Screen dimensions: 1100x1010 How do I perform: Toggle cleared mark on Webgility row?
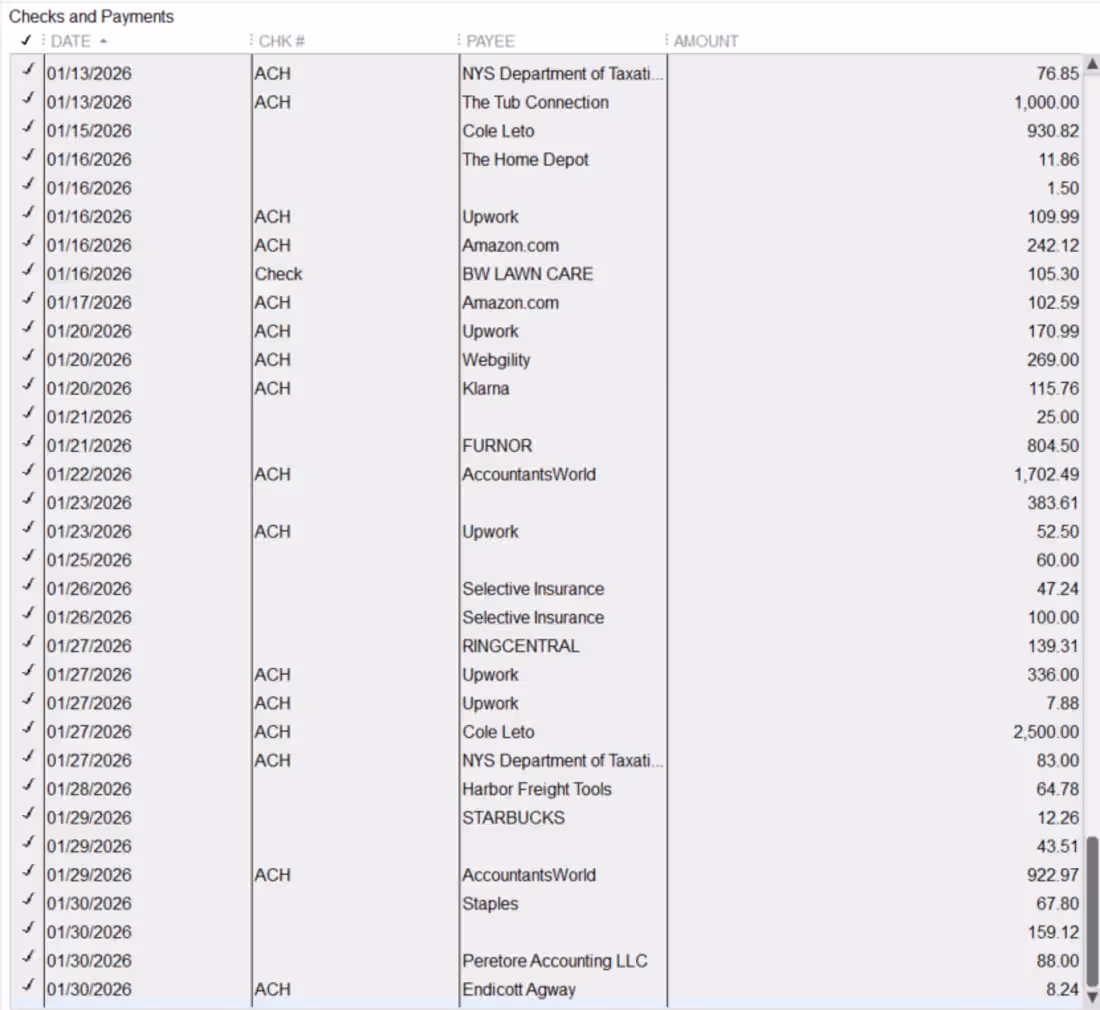click(28, 356)
